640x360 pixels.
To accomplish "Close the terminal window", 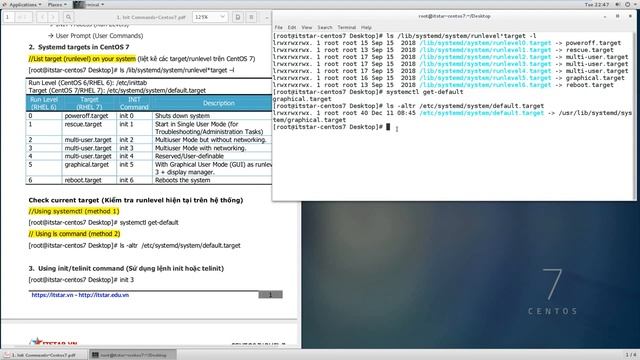I will pyautogui.click(x=630, y=16).
